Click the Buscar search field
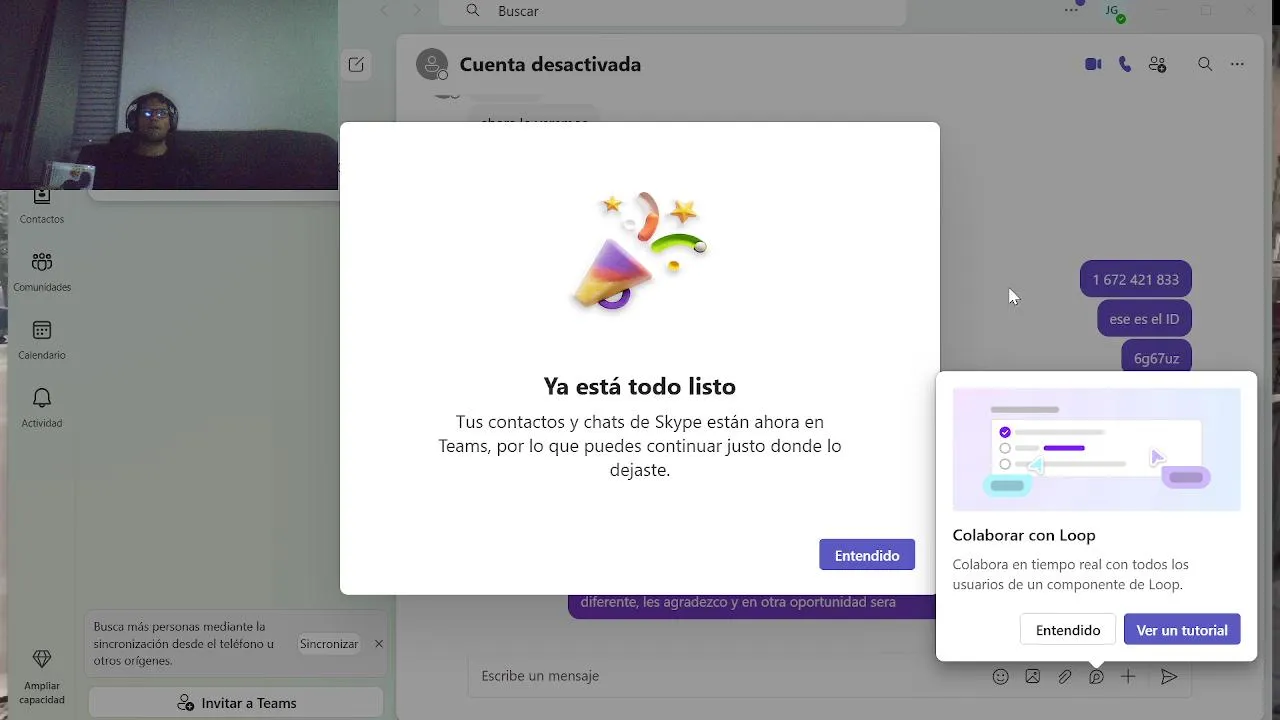The image size is (1280, 720). [x=671, y=11]
